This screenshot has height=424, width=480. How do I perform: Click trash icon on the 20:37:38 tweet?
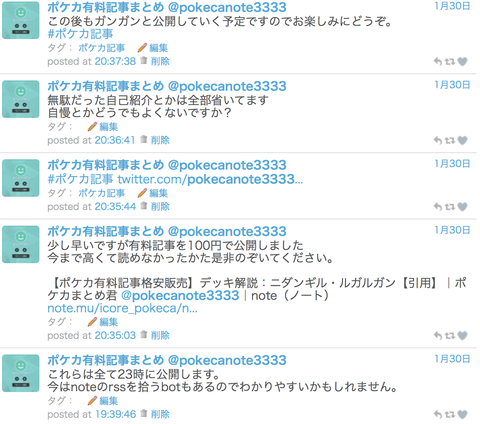[x=143, y=61]
